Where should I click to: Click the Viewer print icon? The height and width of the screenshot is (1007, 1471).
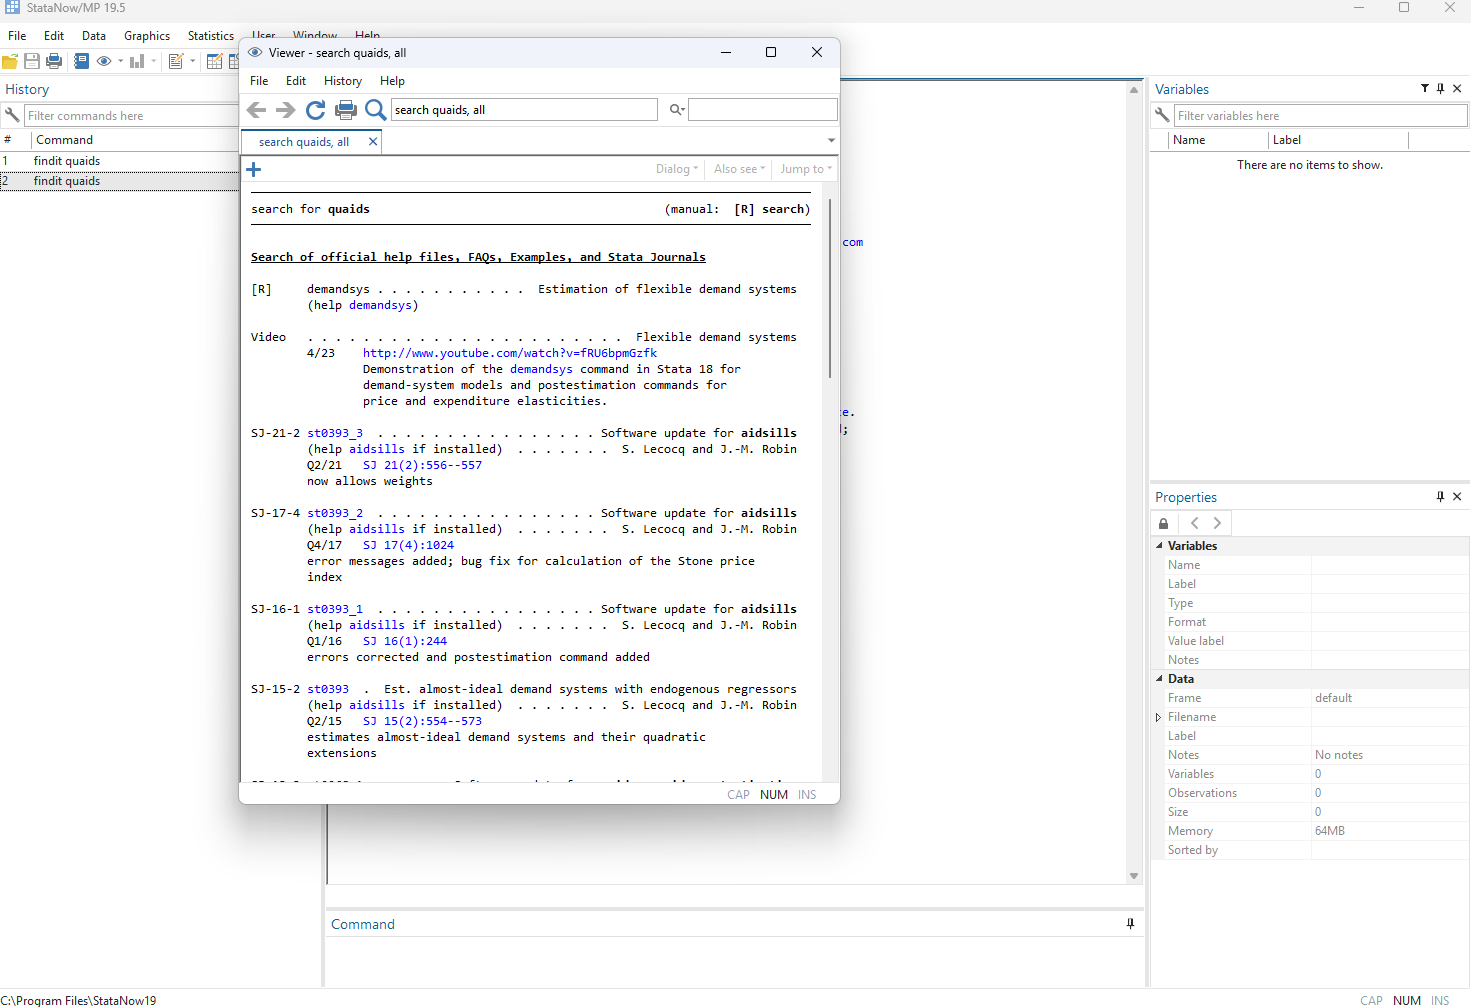click(x=346, y=110)
